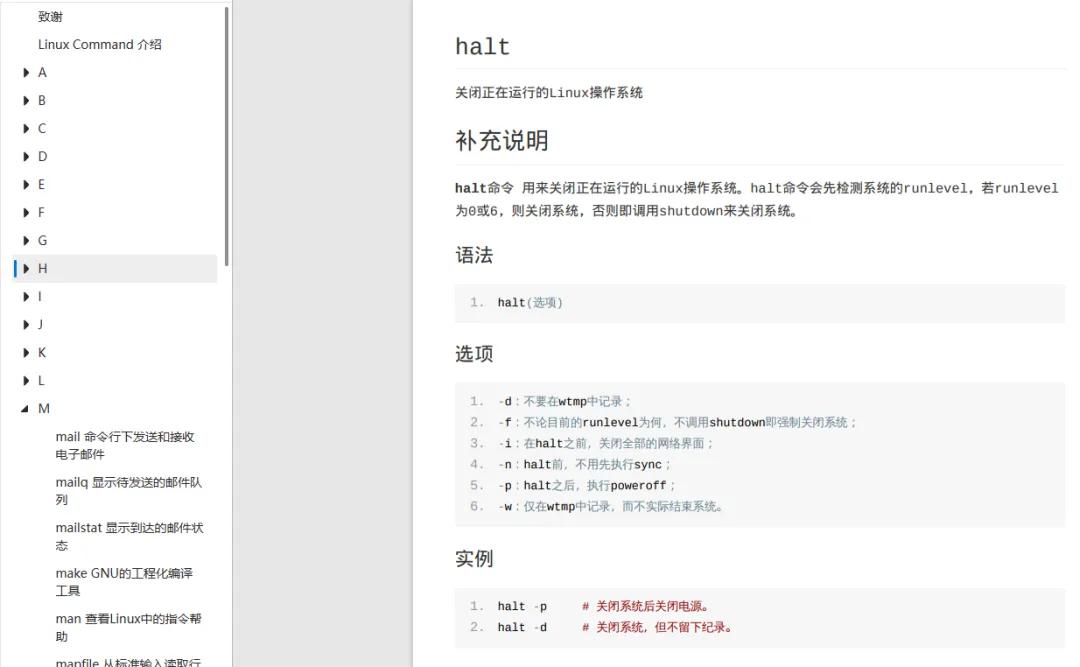Select the L entry label
Viewport: 1080px width, 667px height.
coord(41,380)
